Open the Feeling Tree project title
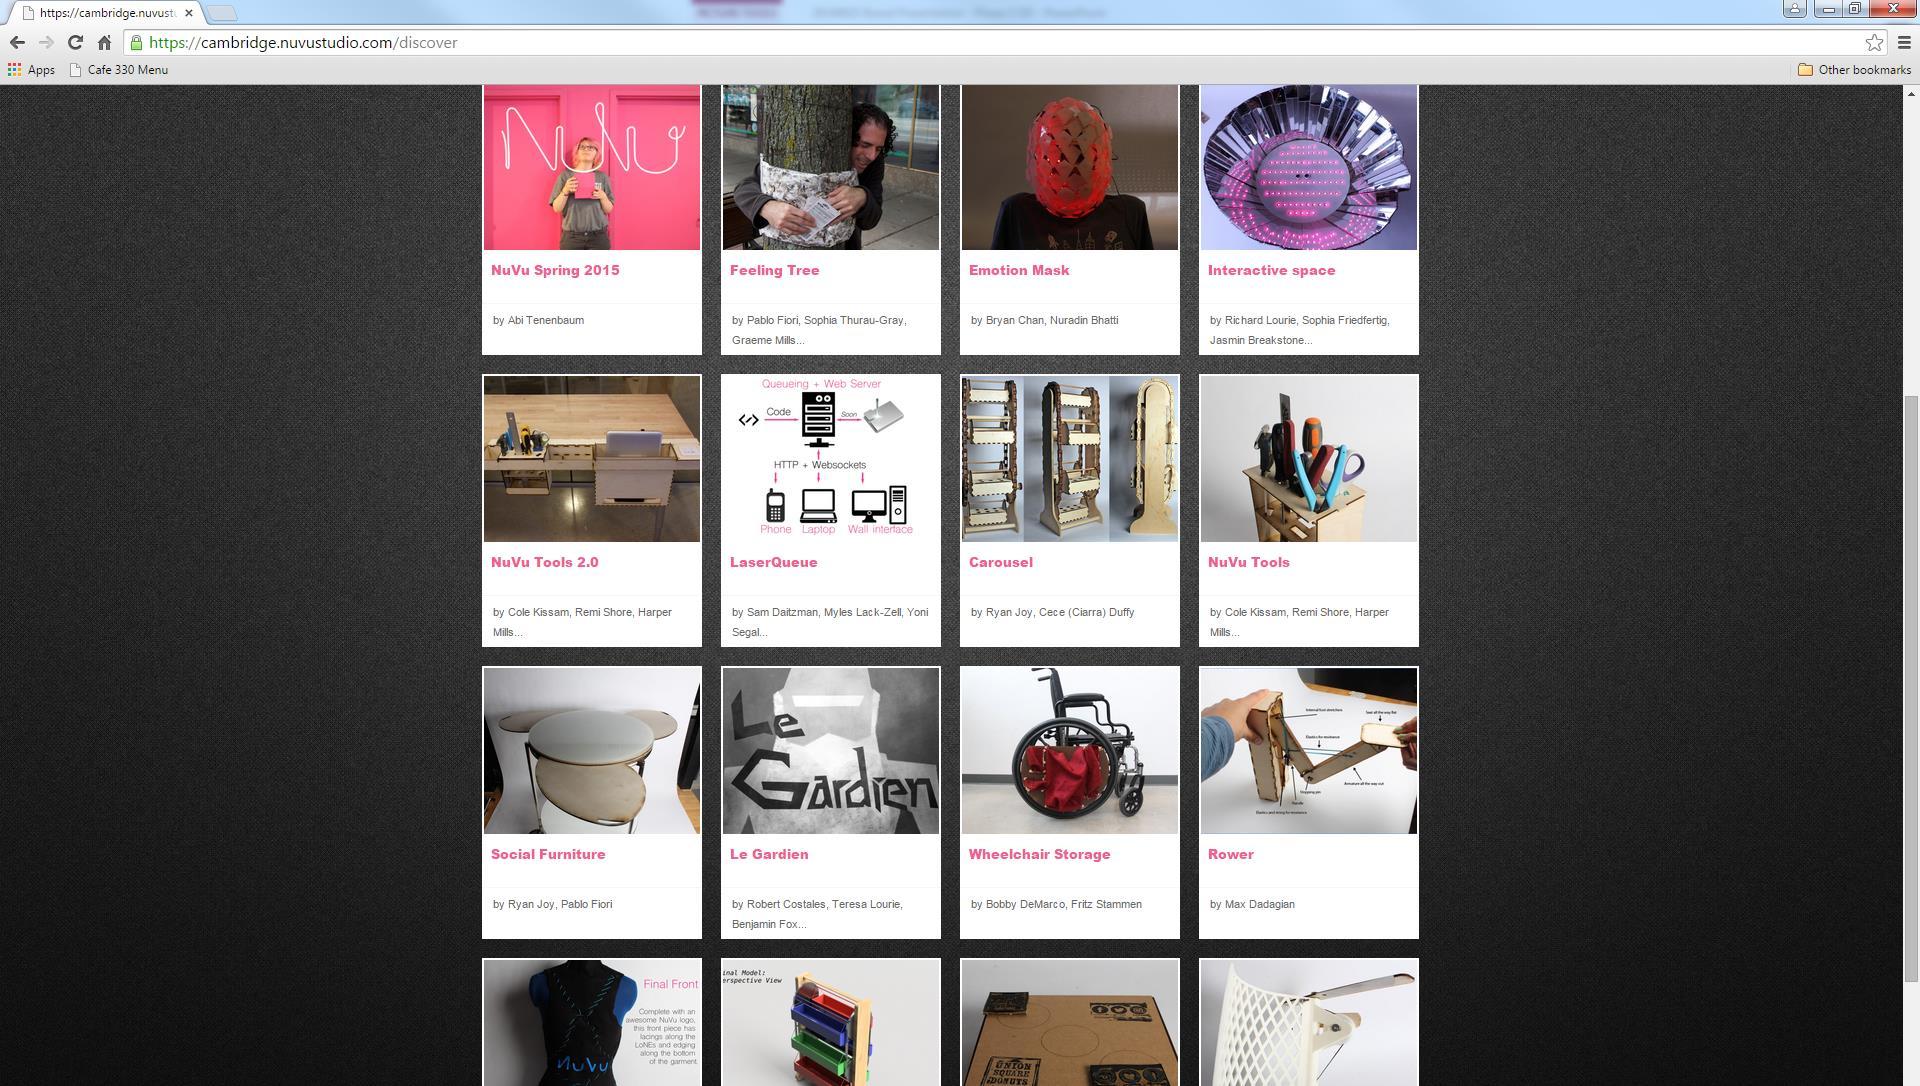The image size is (1920, 1086). 774,270
